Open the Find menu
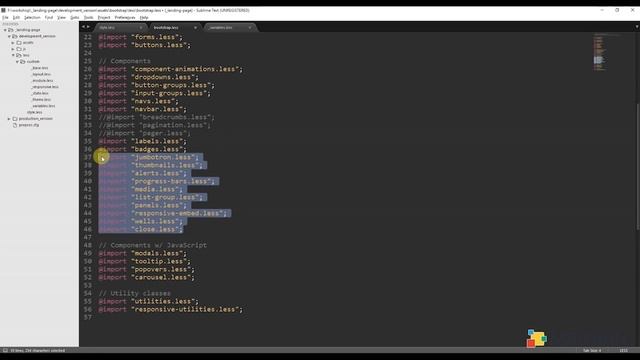Screen dimensions: 640x360 (49, 18)
